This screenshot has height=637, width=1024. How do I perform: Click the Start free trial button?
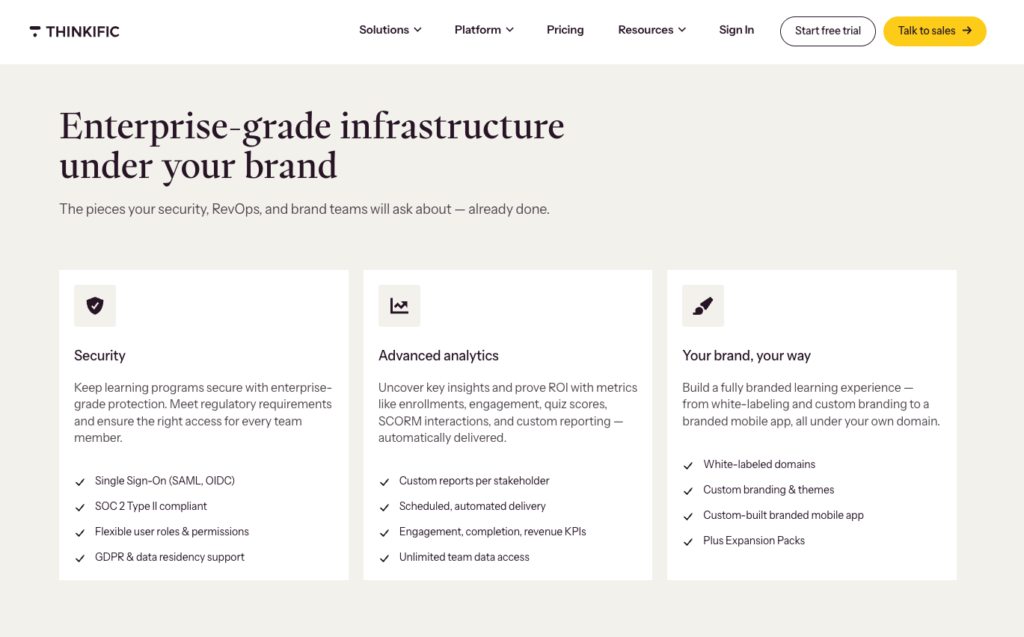(x=827, y=31)
